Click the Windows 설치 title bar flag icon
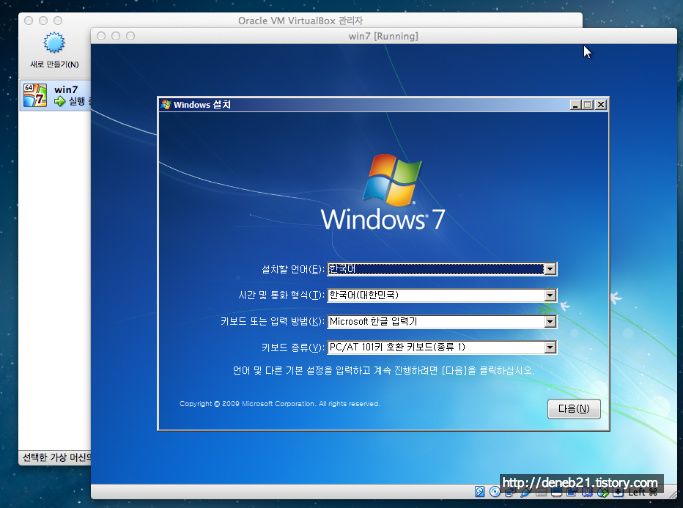This screenshot has width=683, height=508. click(x=166, y=105)
